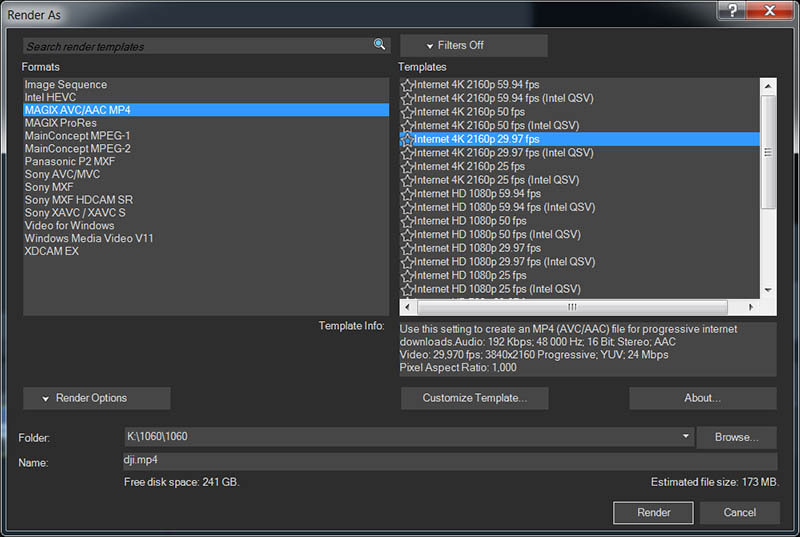
Task: Select Sony XAVC / XAVC S format
Action: tap(206, 213)
